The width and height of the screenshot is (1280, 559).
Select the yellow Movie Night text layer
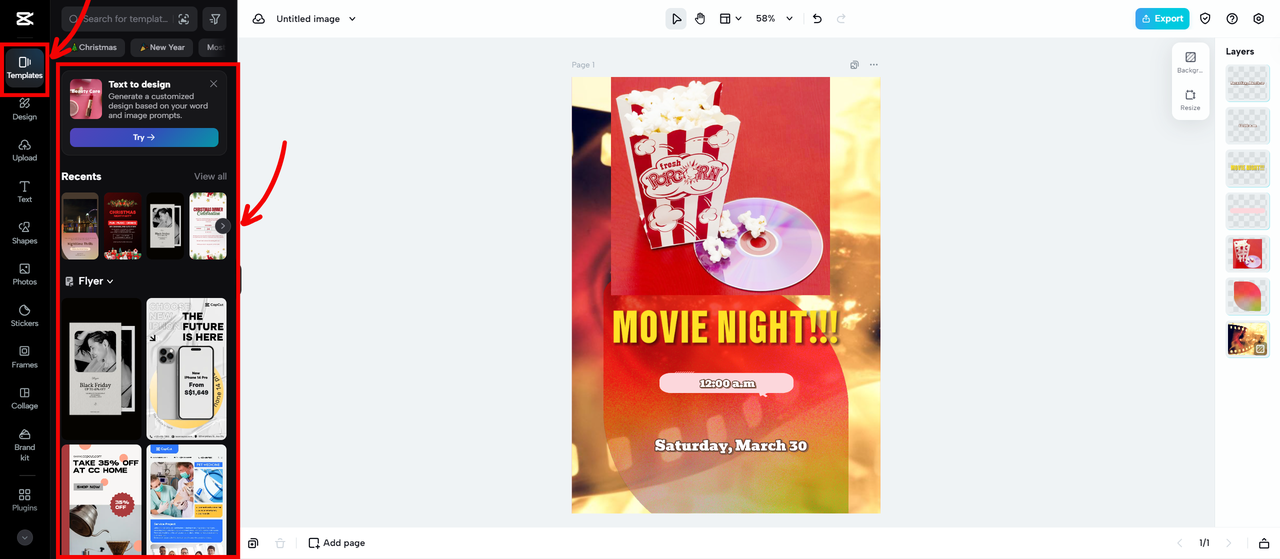1248,168
